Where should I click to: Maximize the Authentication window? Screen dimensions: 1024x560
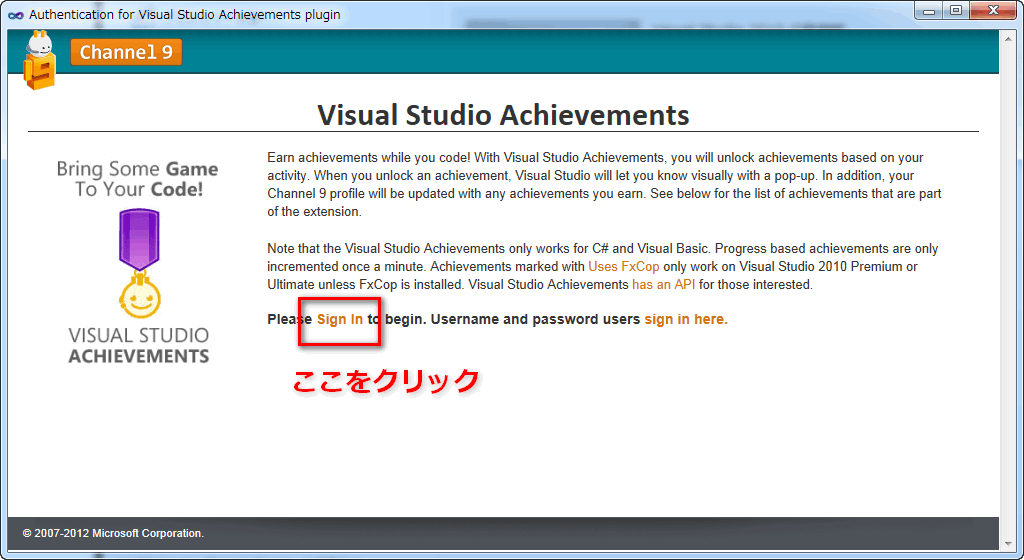click(x=955, y=11)
